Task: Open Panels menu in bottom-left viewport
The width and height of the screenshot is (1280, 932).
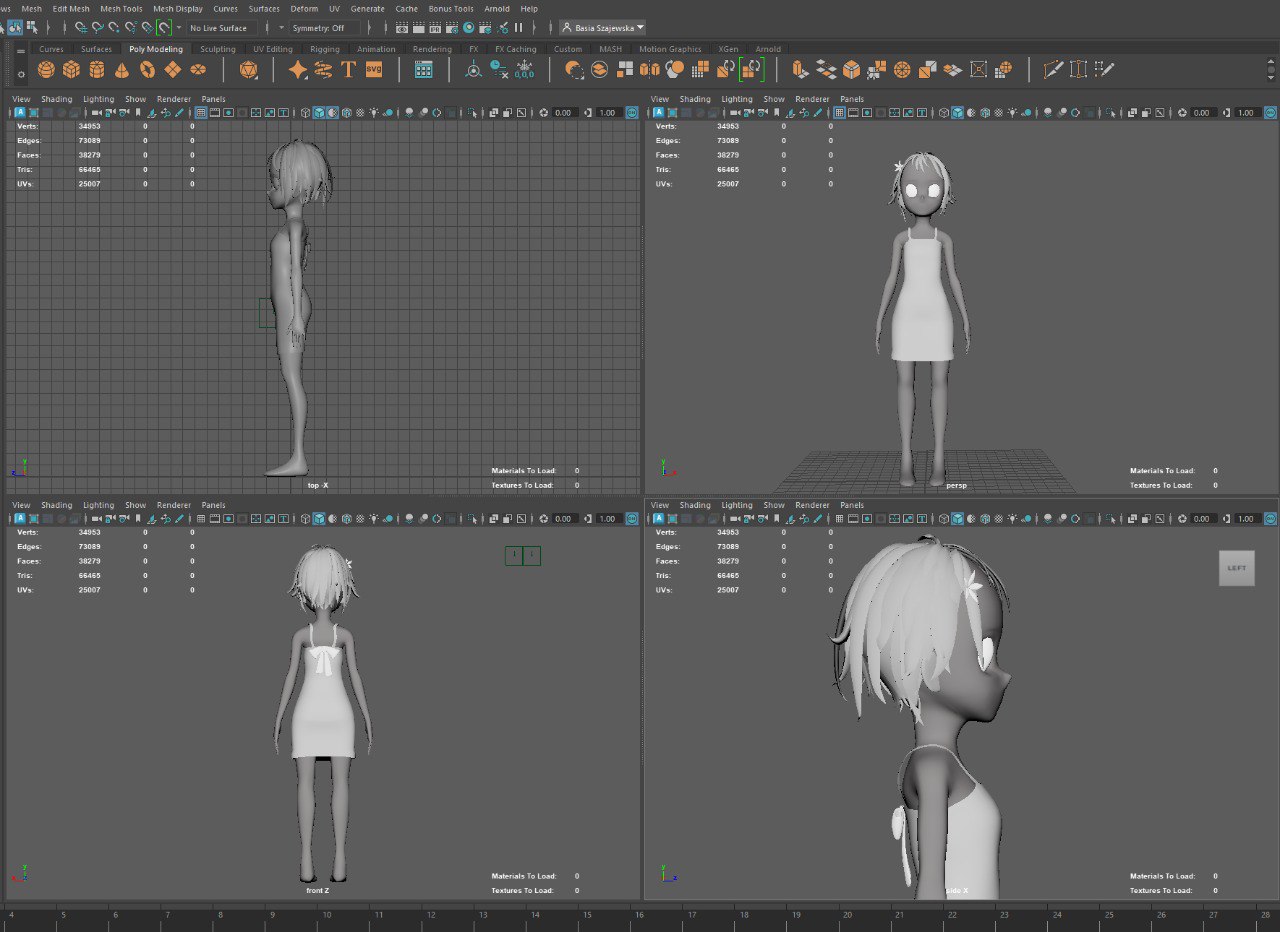Action: (213, 505)
